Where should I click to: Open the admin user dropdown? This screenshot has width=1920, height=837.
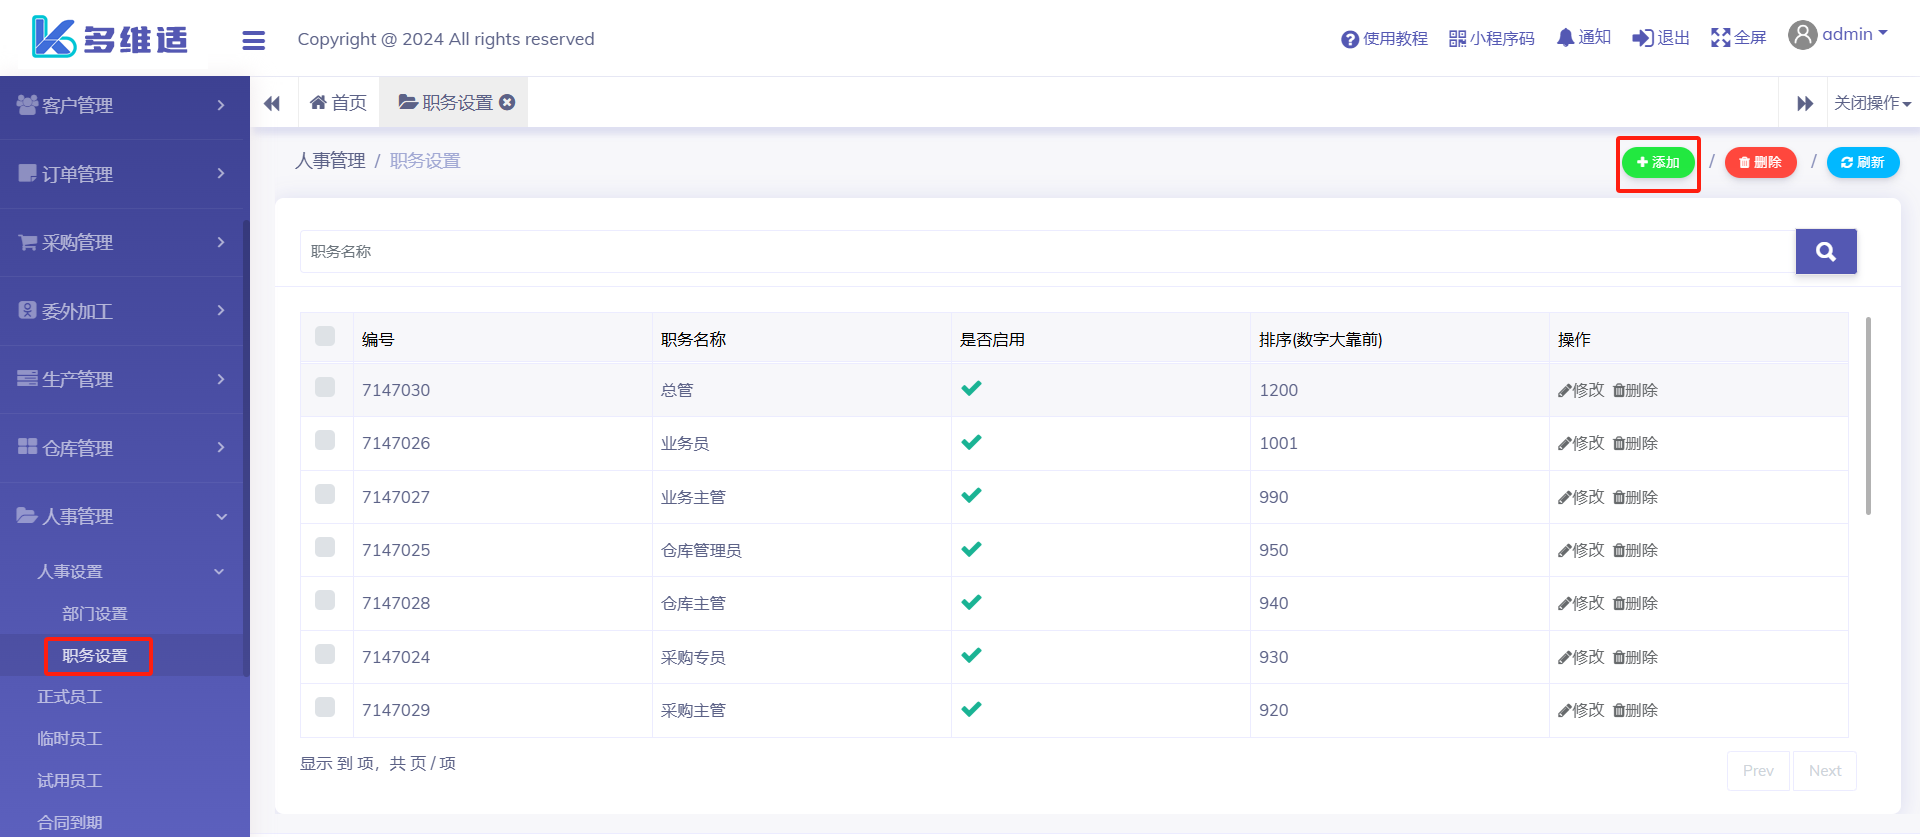(x=1838, y=35)
